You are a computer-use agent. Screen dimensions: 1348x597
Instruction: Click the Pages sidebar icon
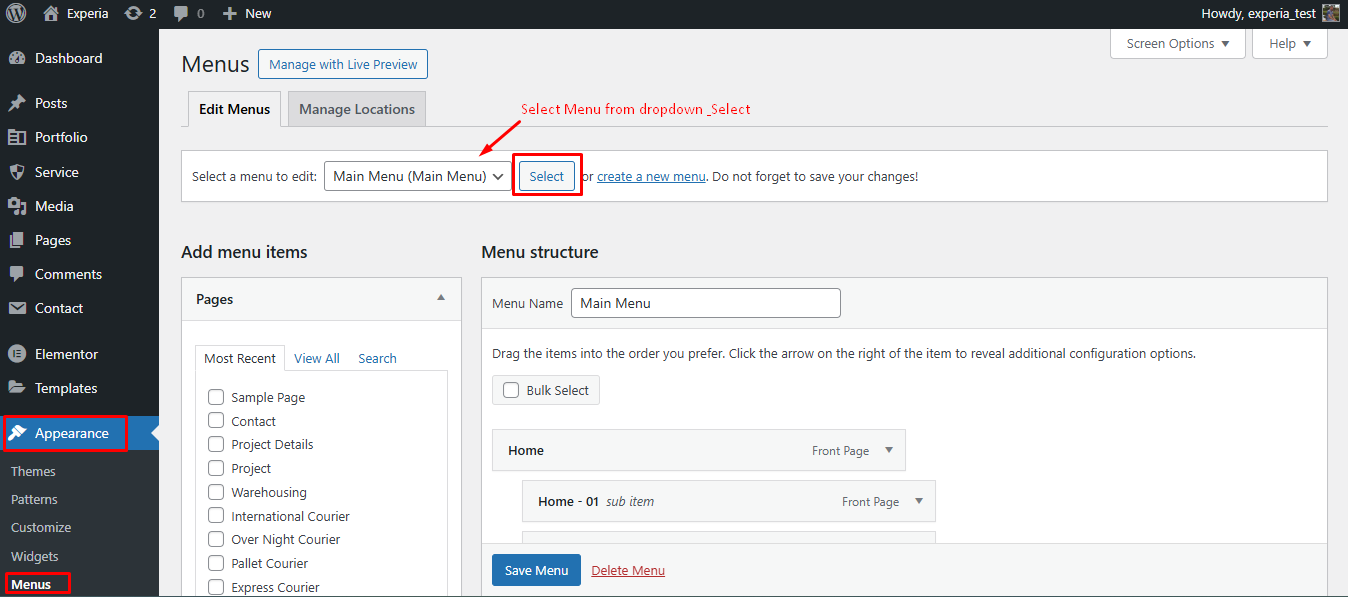[x=17, y=240]
